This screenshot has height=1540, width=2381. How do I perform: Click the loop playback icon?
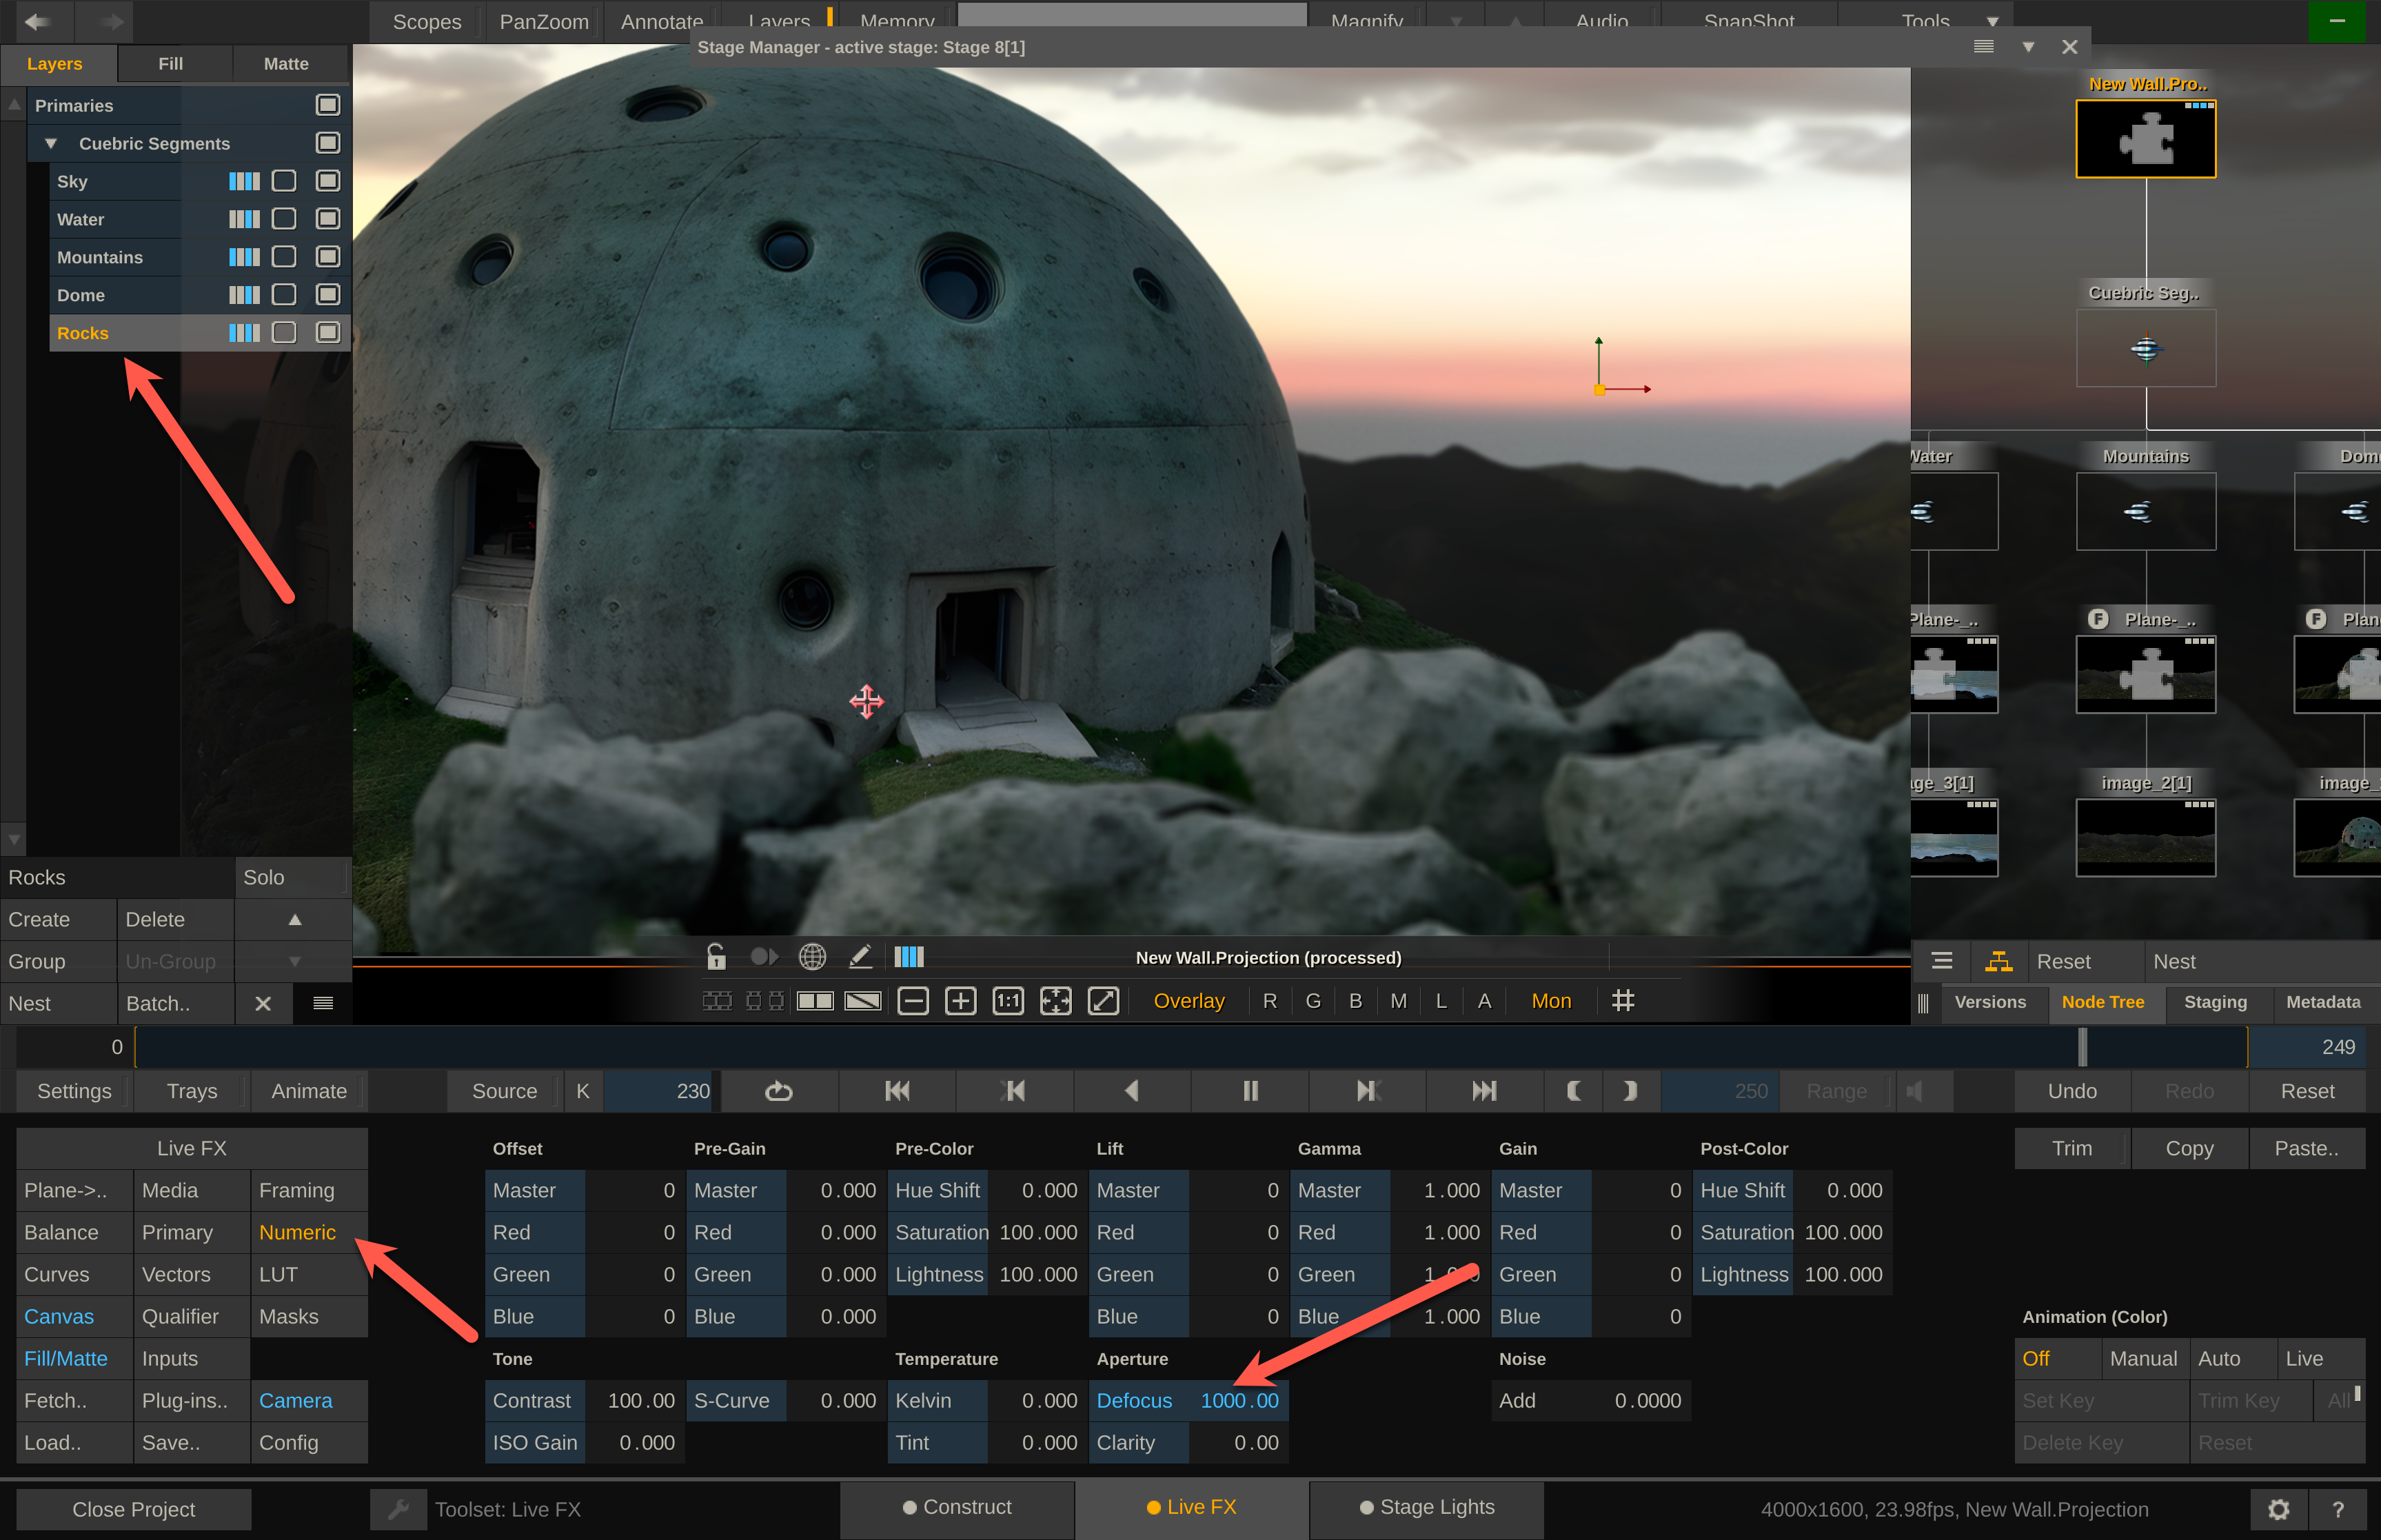(x=778, y=1091)
